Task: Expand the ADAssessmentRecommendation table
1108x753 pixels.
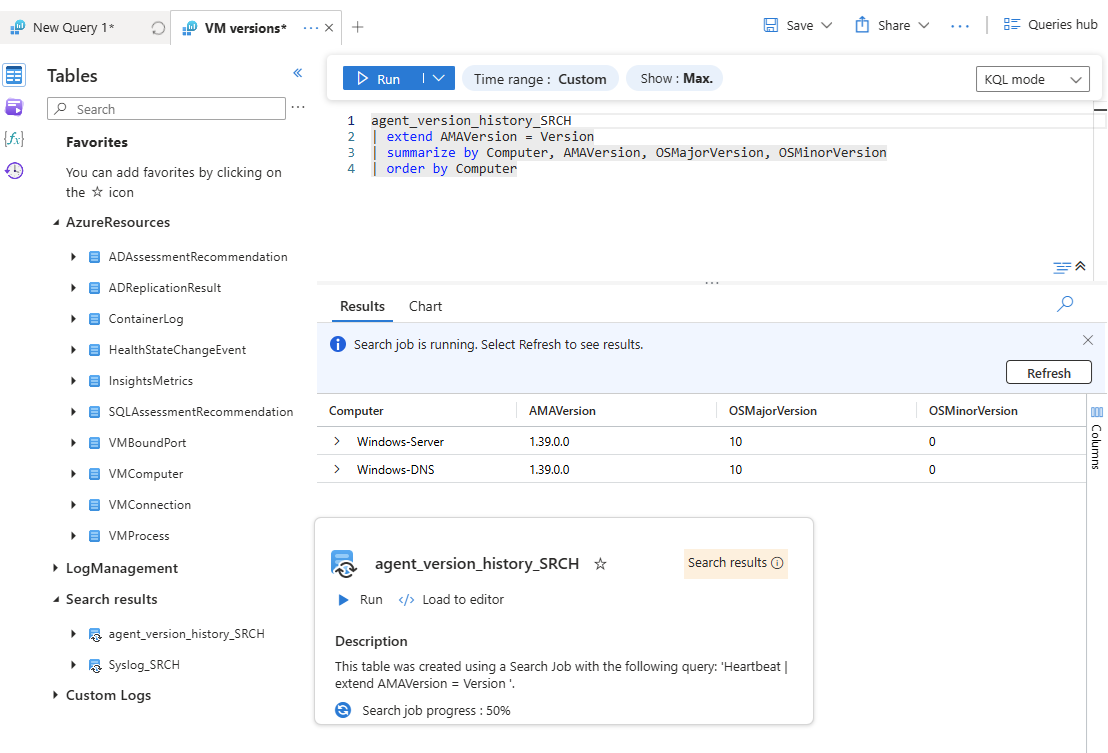Action: coord(73,257)
